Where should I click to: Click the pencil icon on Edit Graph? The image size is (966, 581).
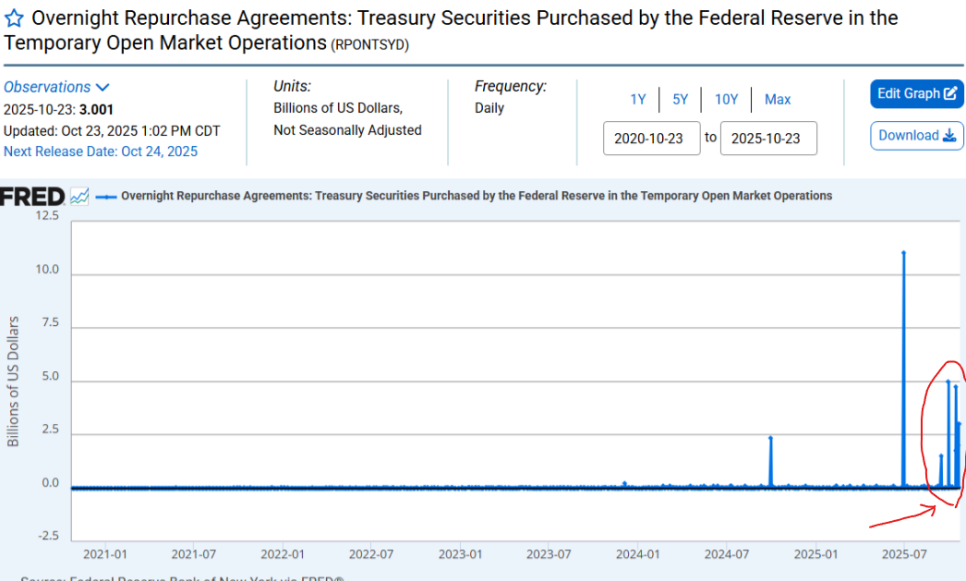click(950, 94)
